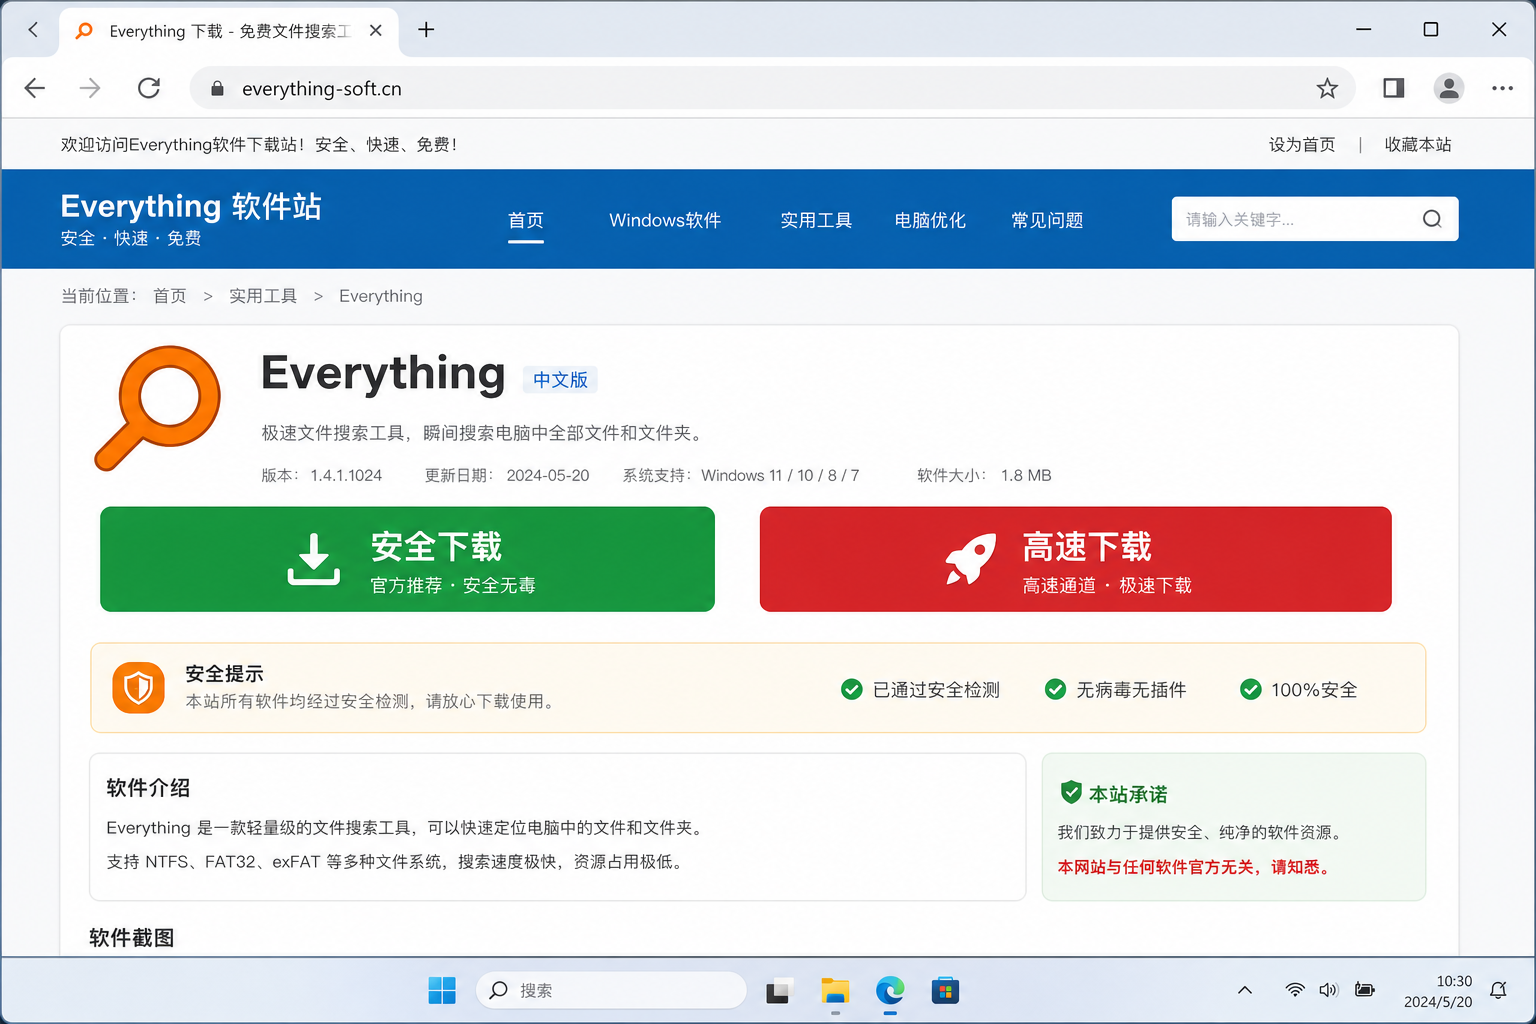Image resolution: width=1536 pixels, height=1024 pixels.
Task: Click the tab history chevron icon
Action: [x=33, y=30]
